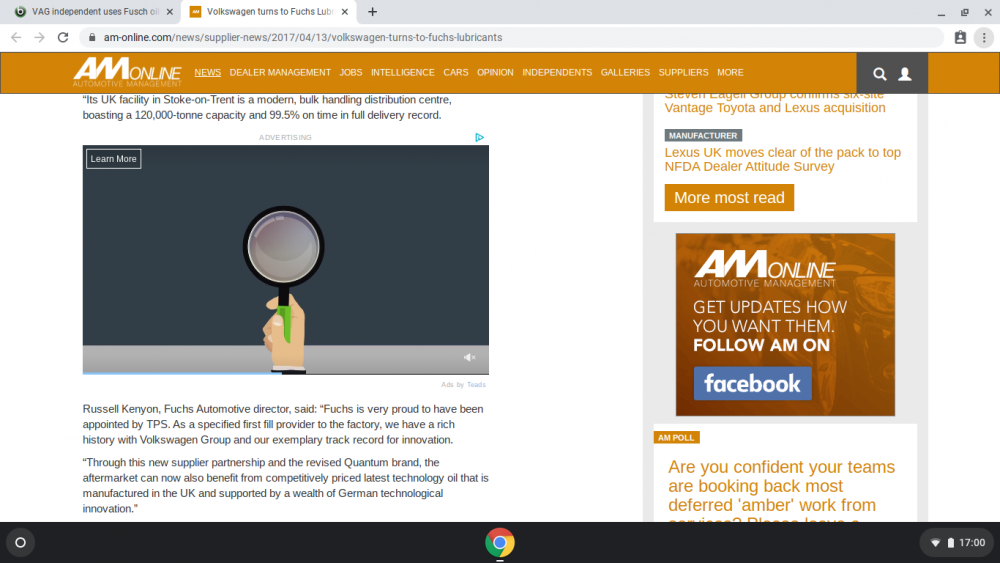Open the site search magnifier icon
The image size is (1000, 563).
click(879, 74)
